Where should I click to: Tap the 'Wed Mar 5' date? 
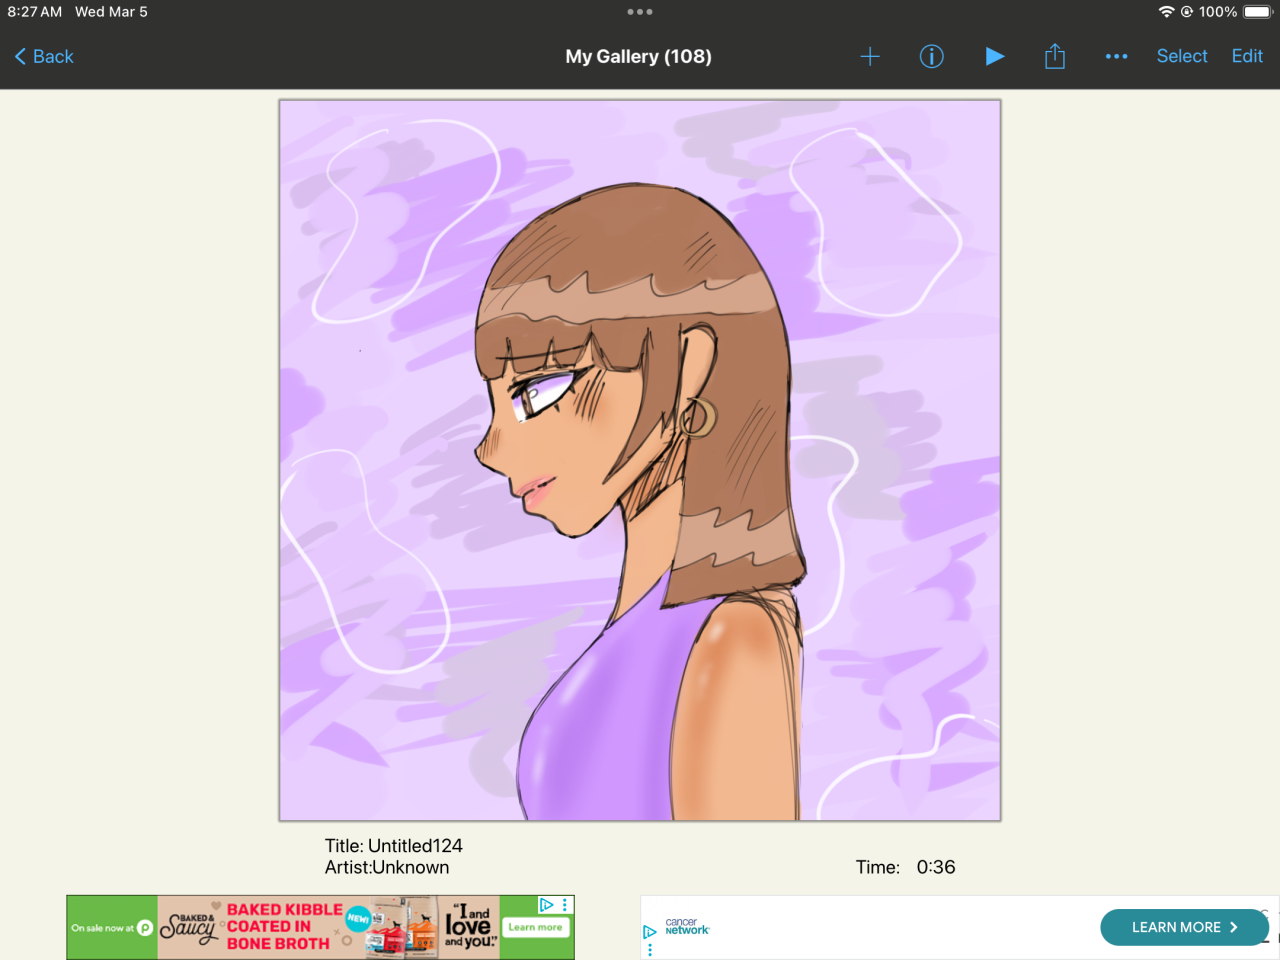111,12
